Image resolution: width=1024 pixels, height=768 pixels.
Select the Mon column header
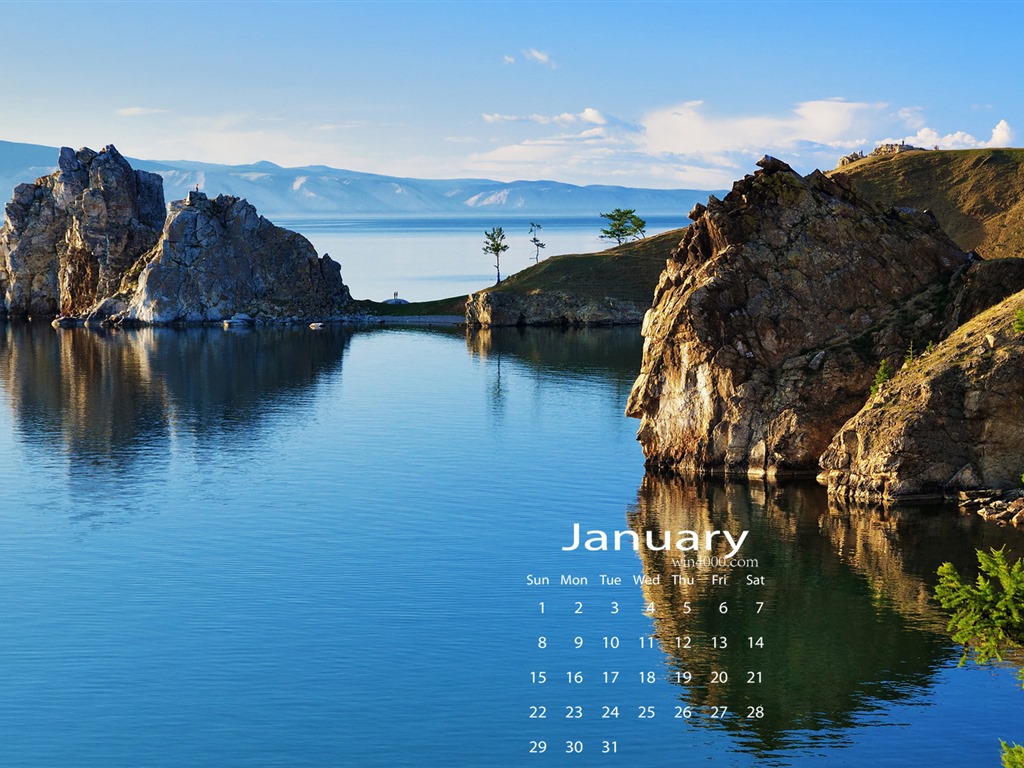point(574,580)
